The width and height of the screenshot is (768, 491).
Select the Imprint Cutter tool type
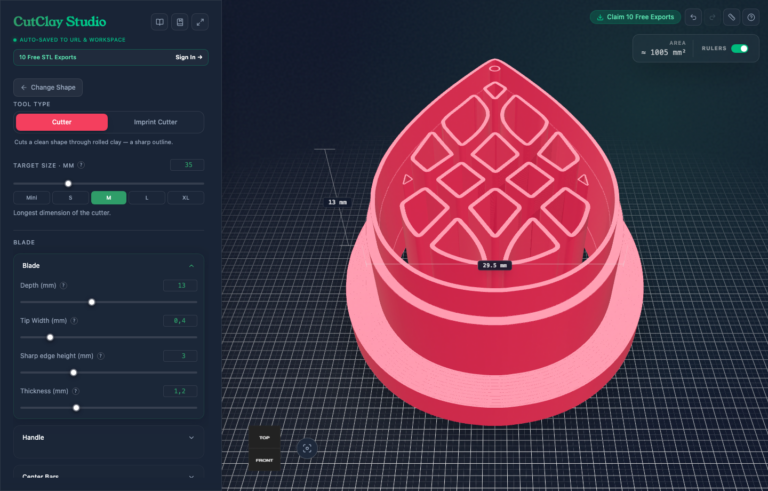(155, 122)
